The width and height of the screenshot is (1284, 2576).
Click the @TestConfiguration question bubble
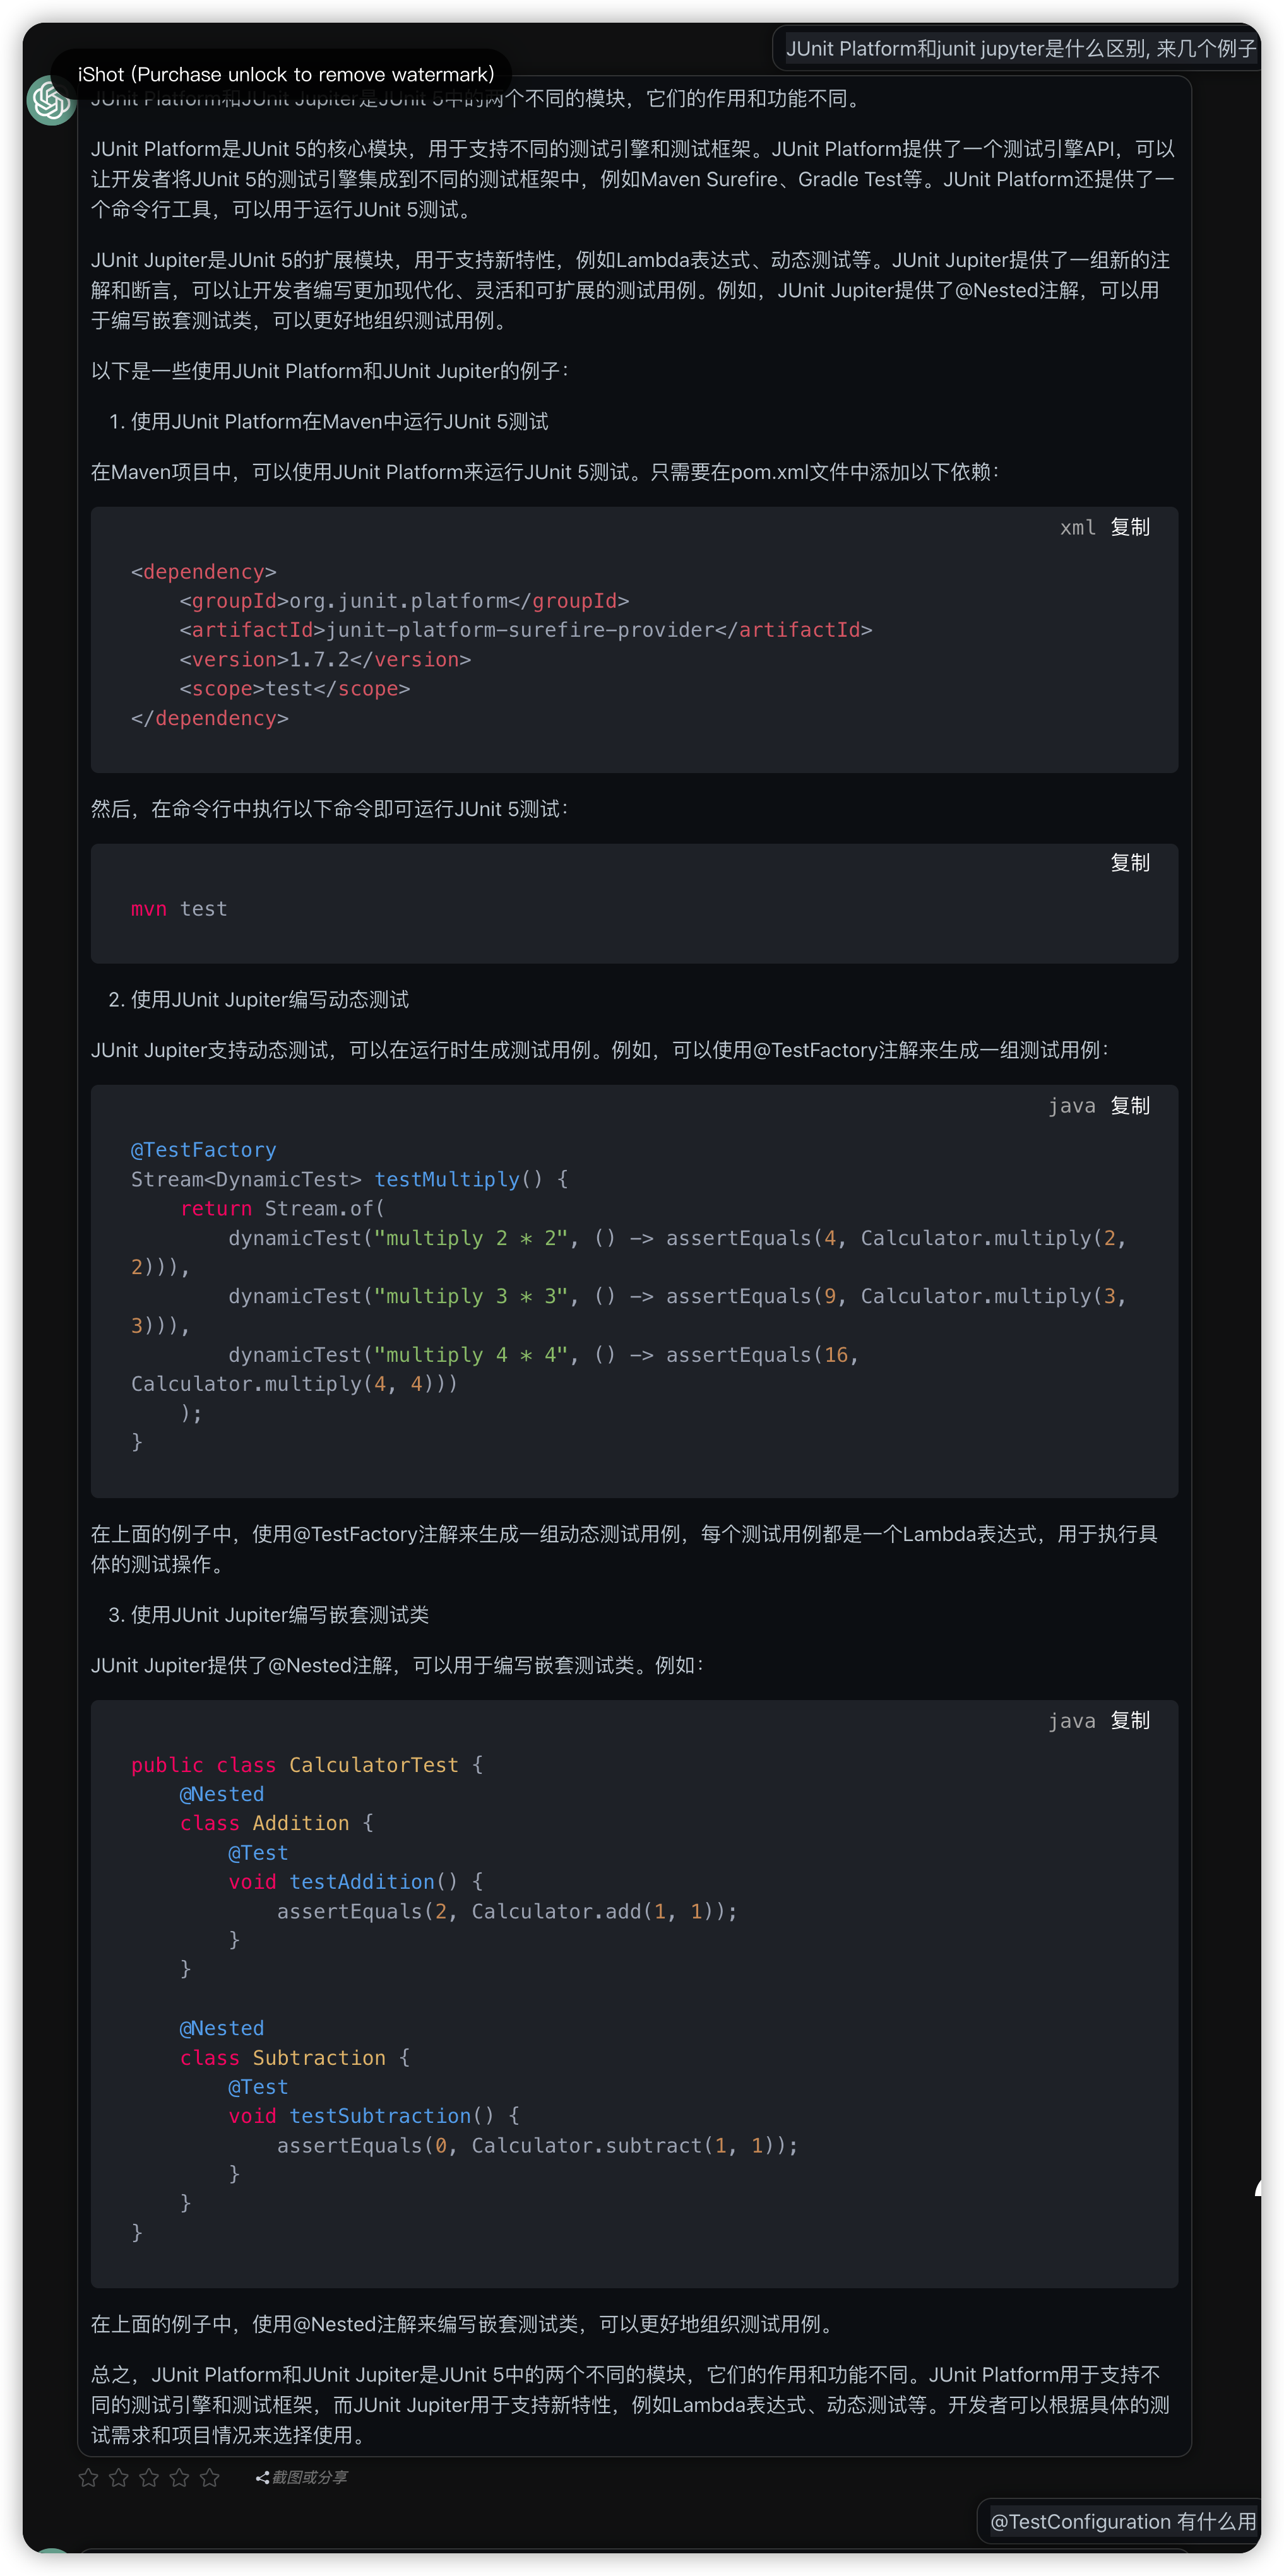pyautogui.click(x=1122, y=2522)
